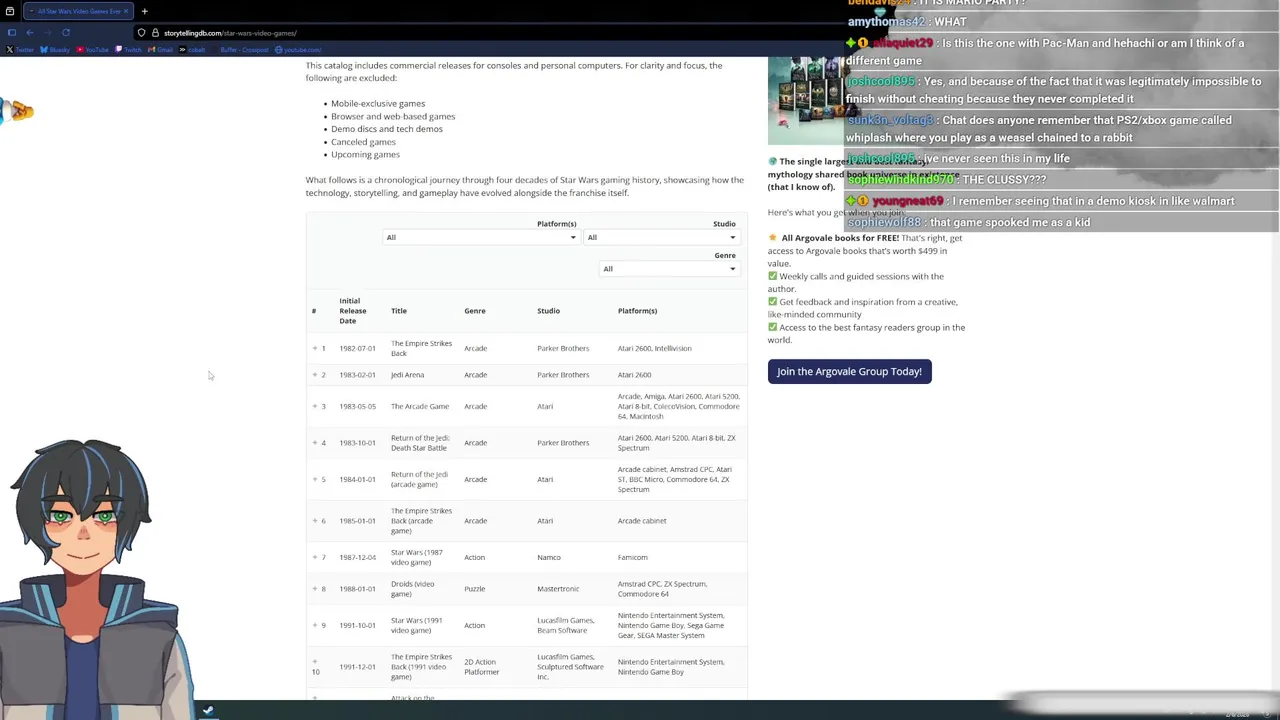Click the Famicom platform cell
The image size is (1280, 720).
tap(633, 557)
